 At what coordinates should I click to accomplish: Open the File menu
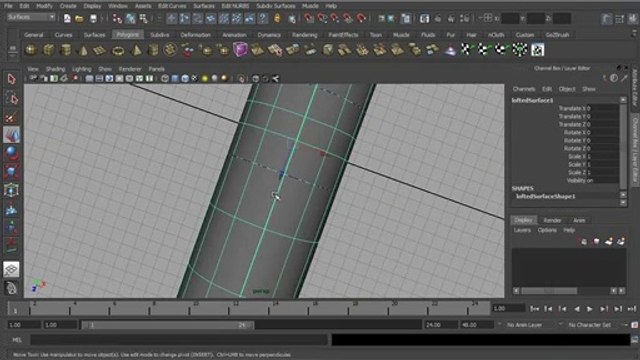8,6
